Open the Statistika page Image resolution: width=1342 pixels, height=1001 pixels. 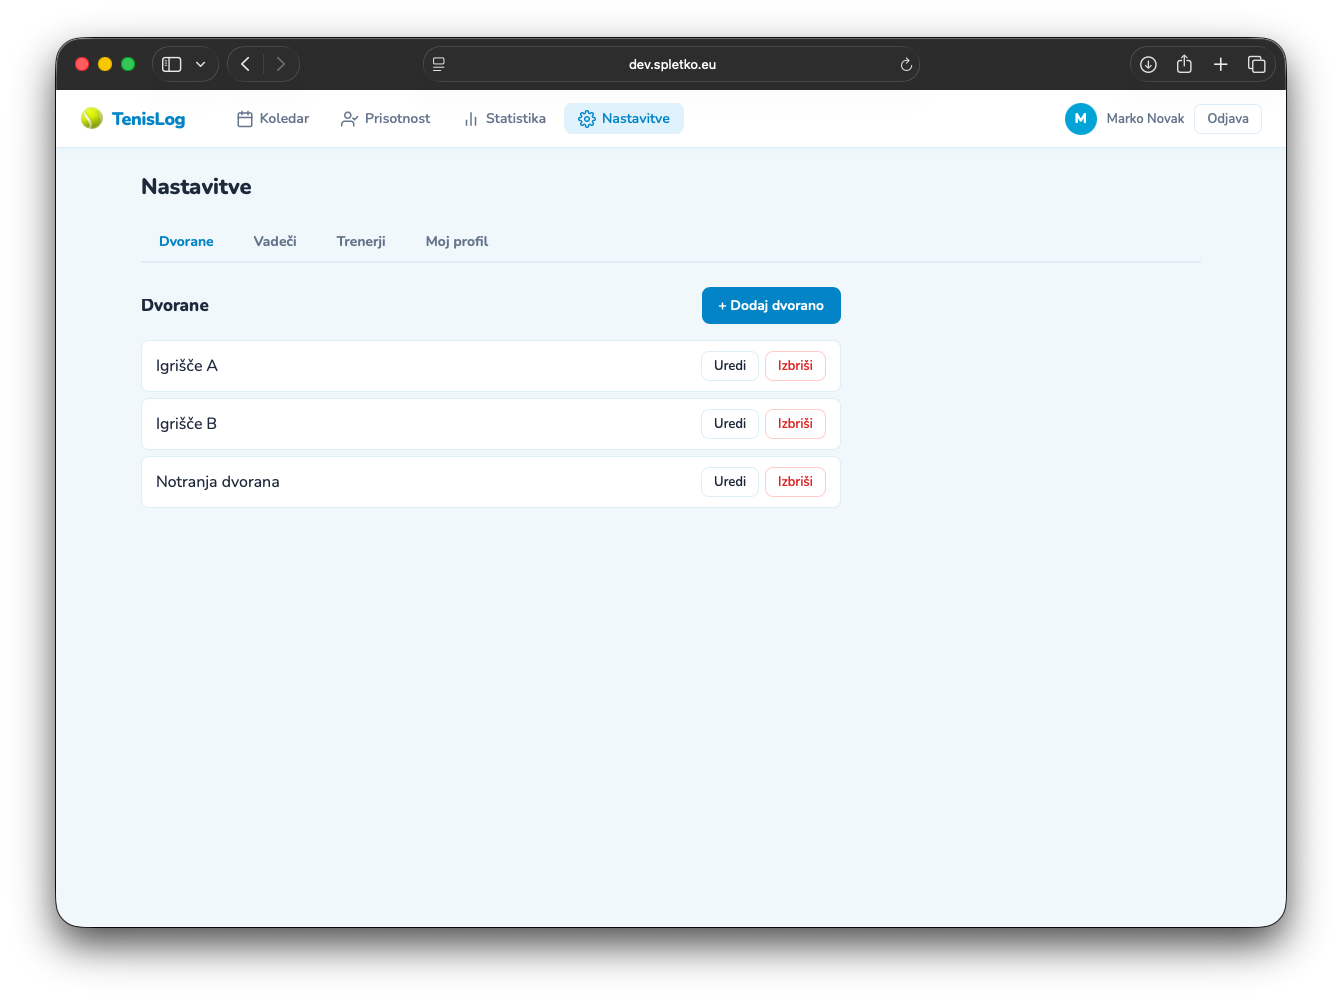[504, 118]
